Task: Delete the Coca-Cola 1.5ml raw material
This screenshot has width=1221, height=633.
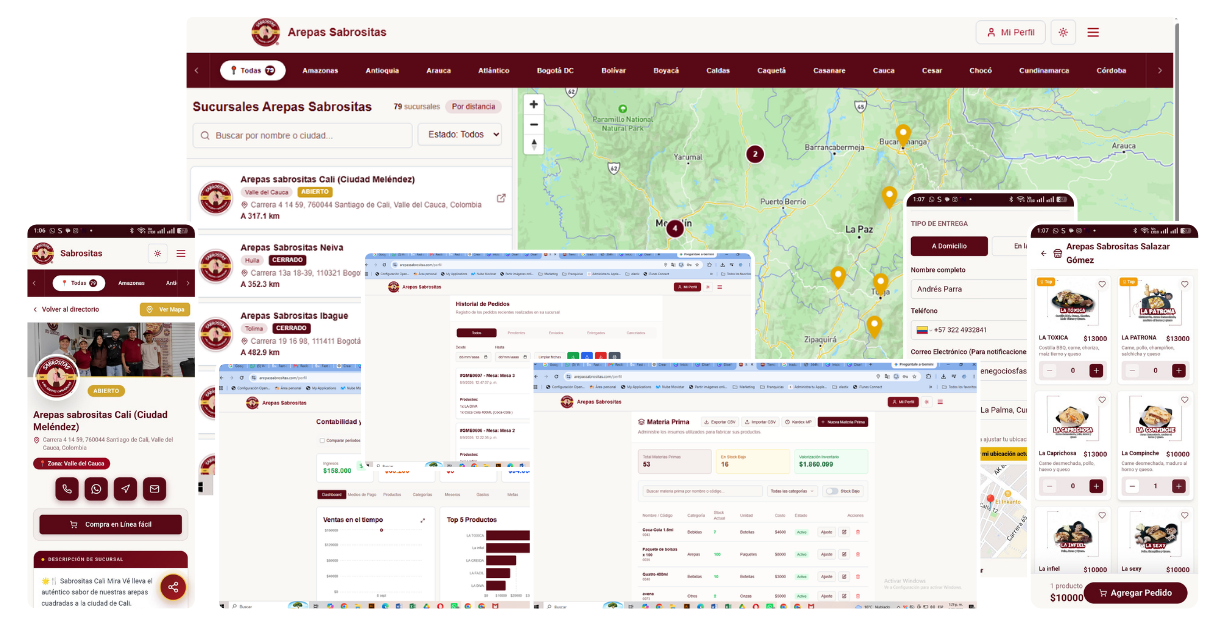Action: pyautogui.click(x=857, y=532)
